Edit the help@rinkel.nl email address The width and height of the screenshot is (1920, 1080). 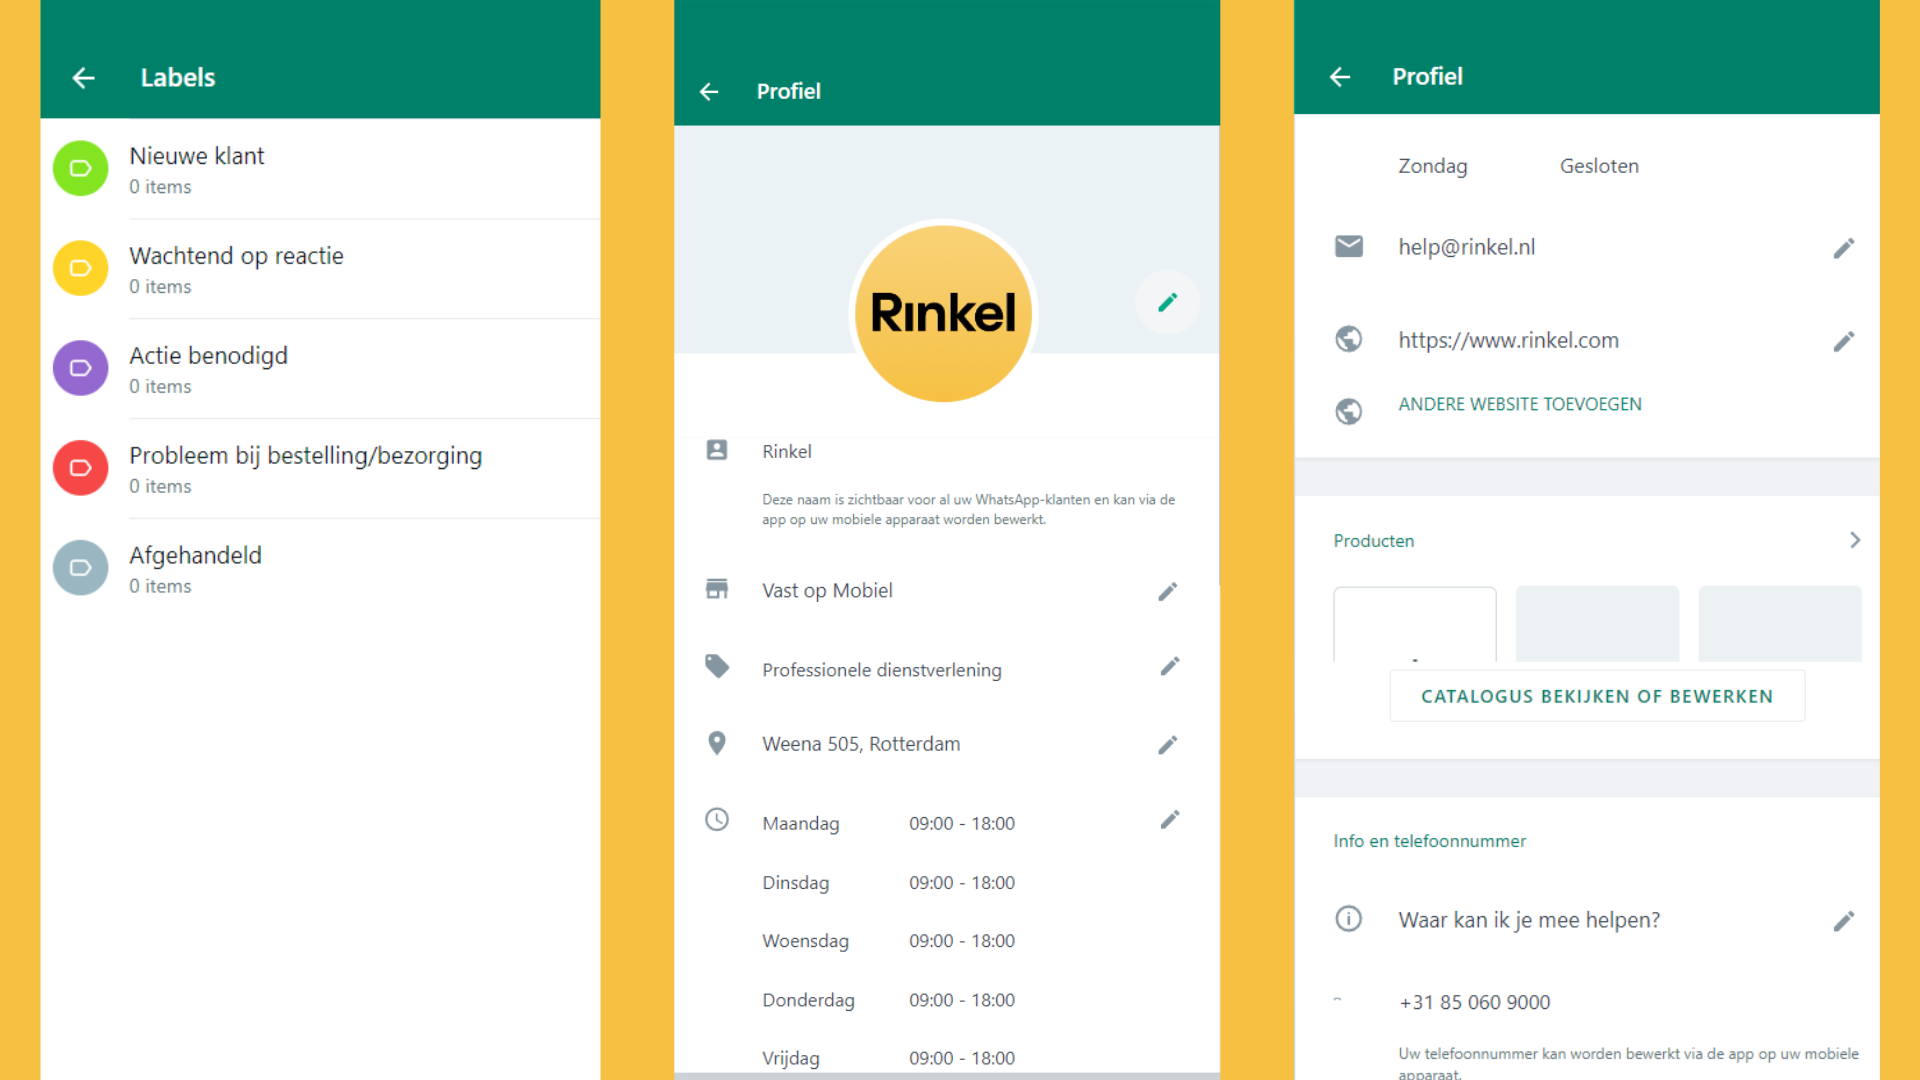(1844, 248)
